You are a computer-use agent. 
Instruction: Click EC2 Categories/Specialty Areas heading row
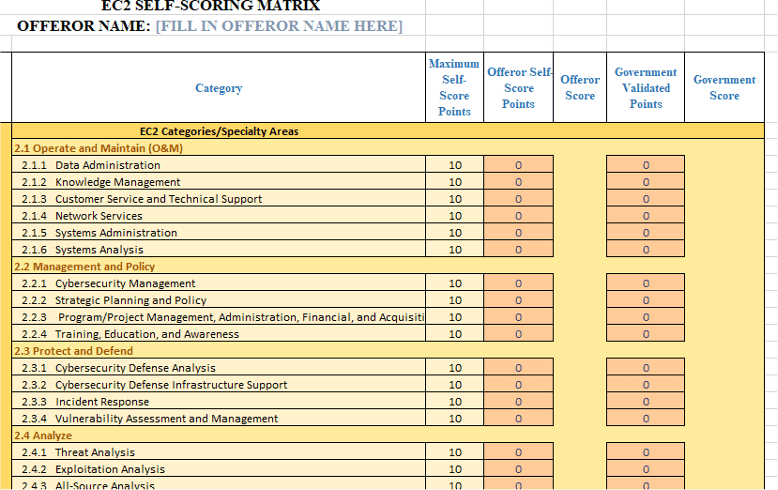pos(388,131)
